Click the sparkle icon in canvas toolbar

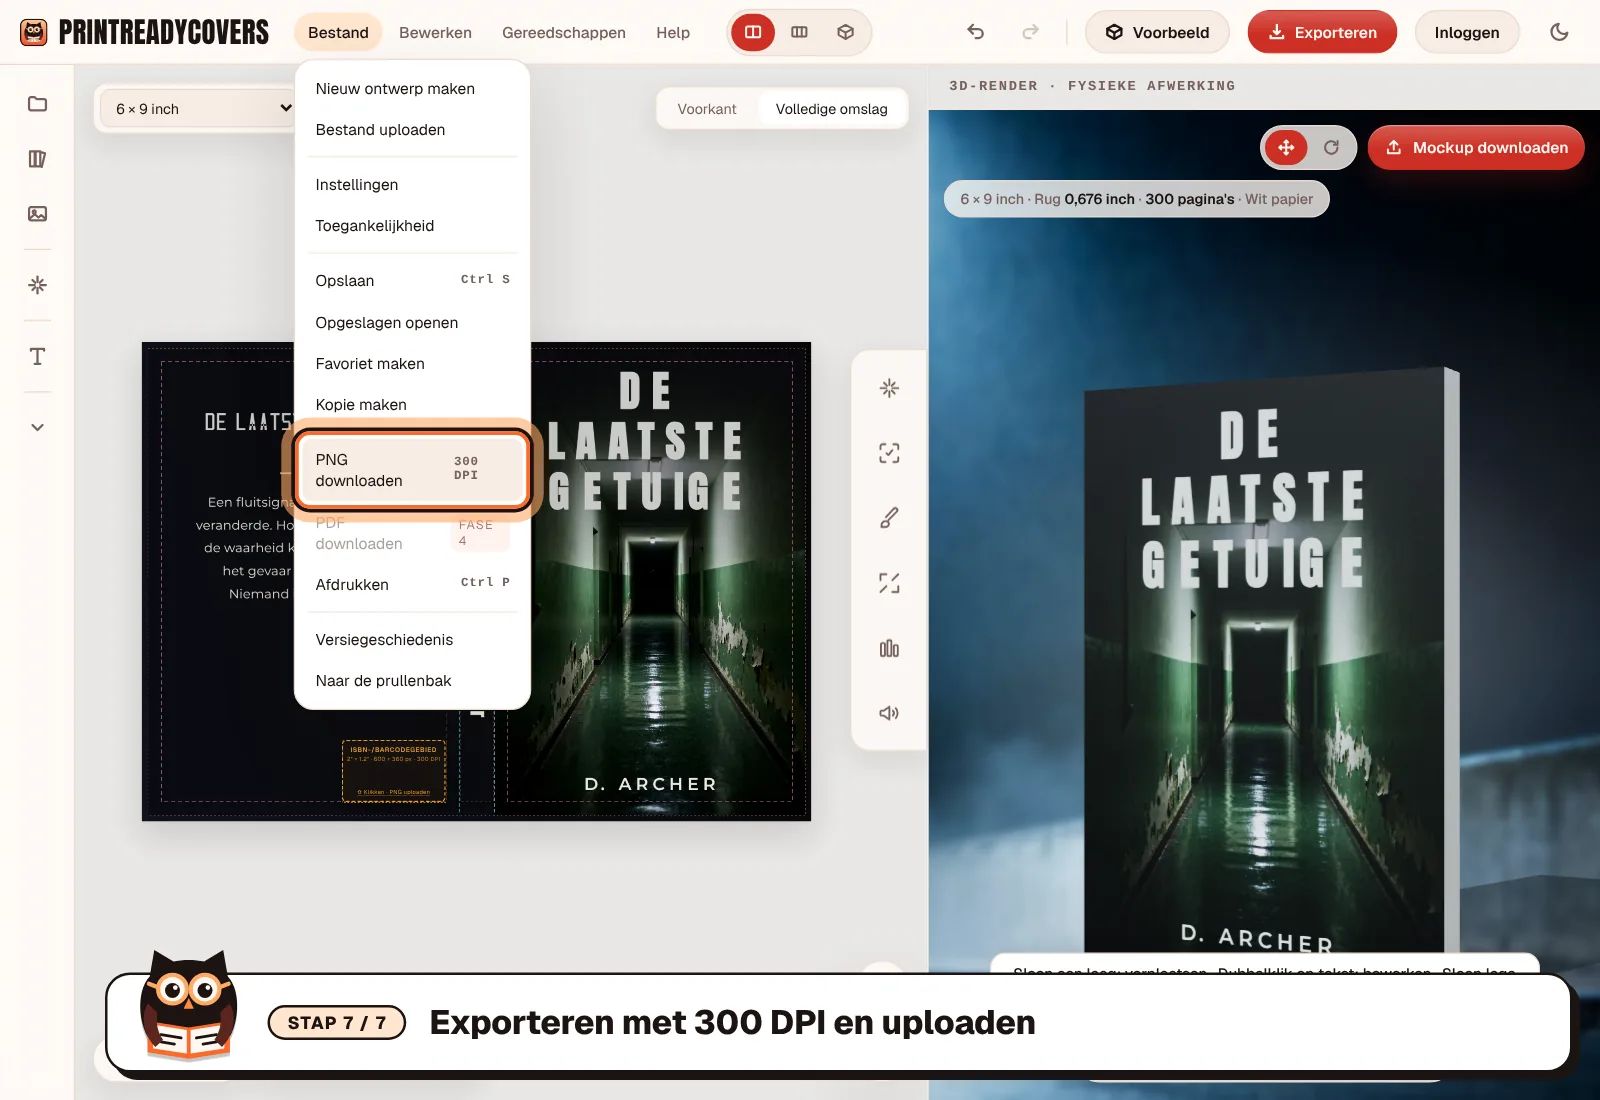(889, 388)
